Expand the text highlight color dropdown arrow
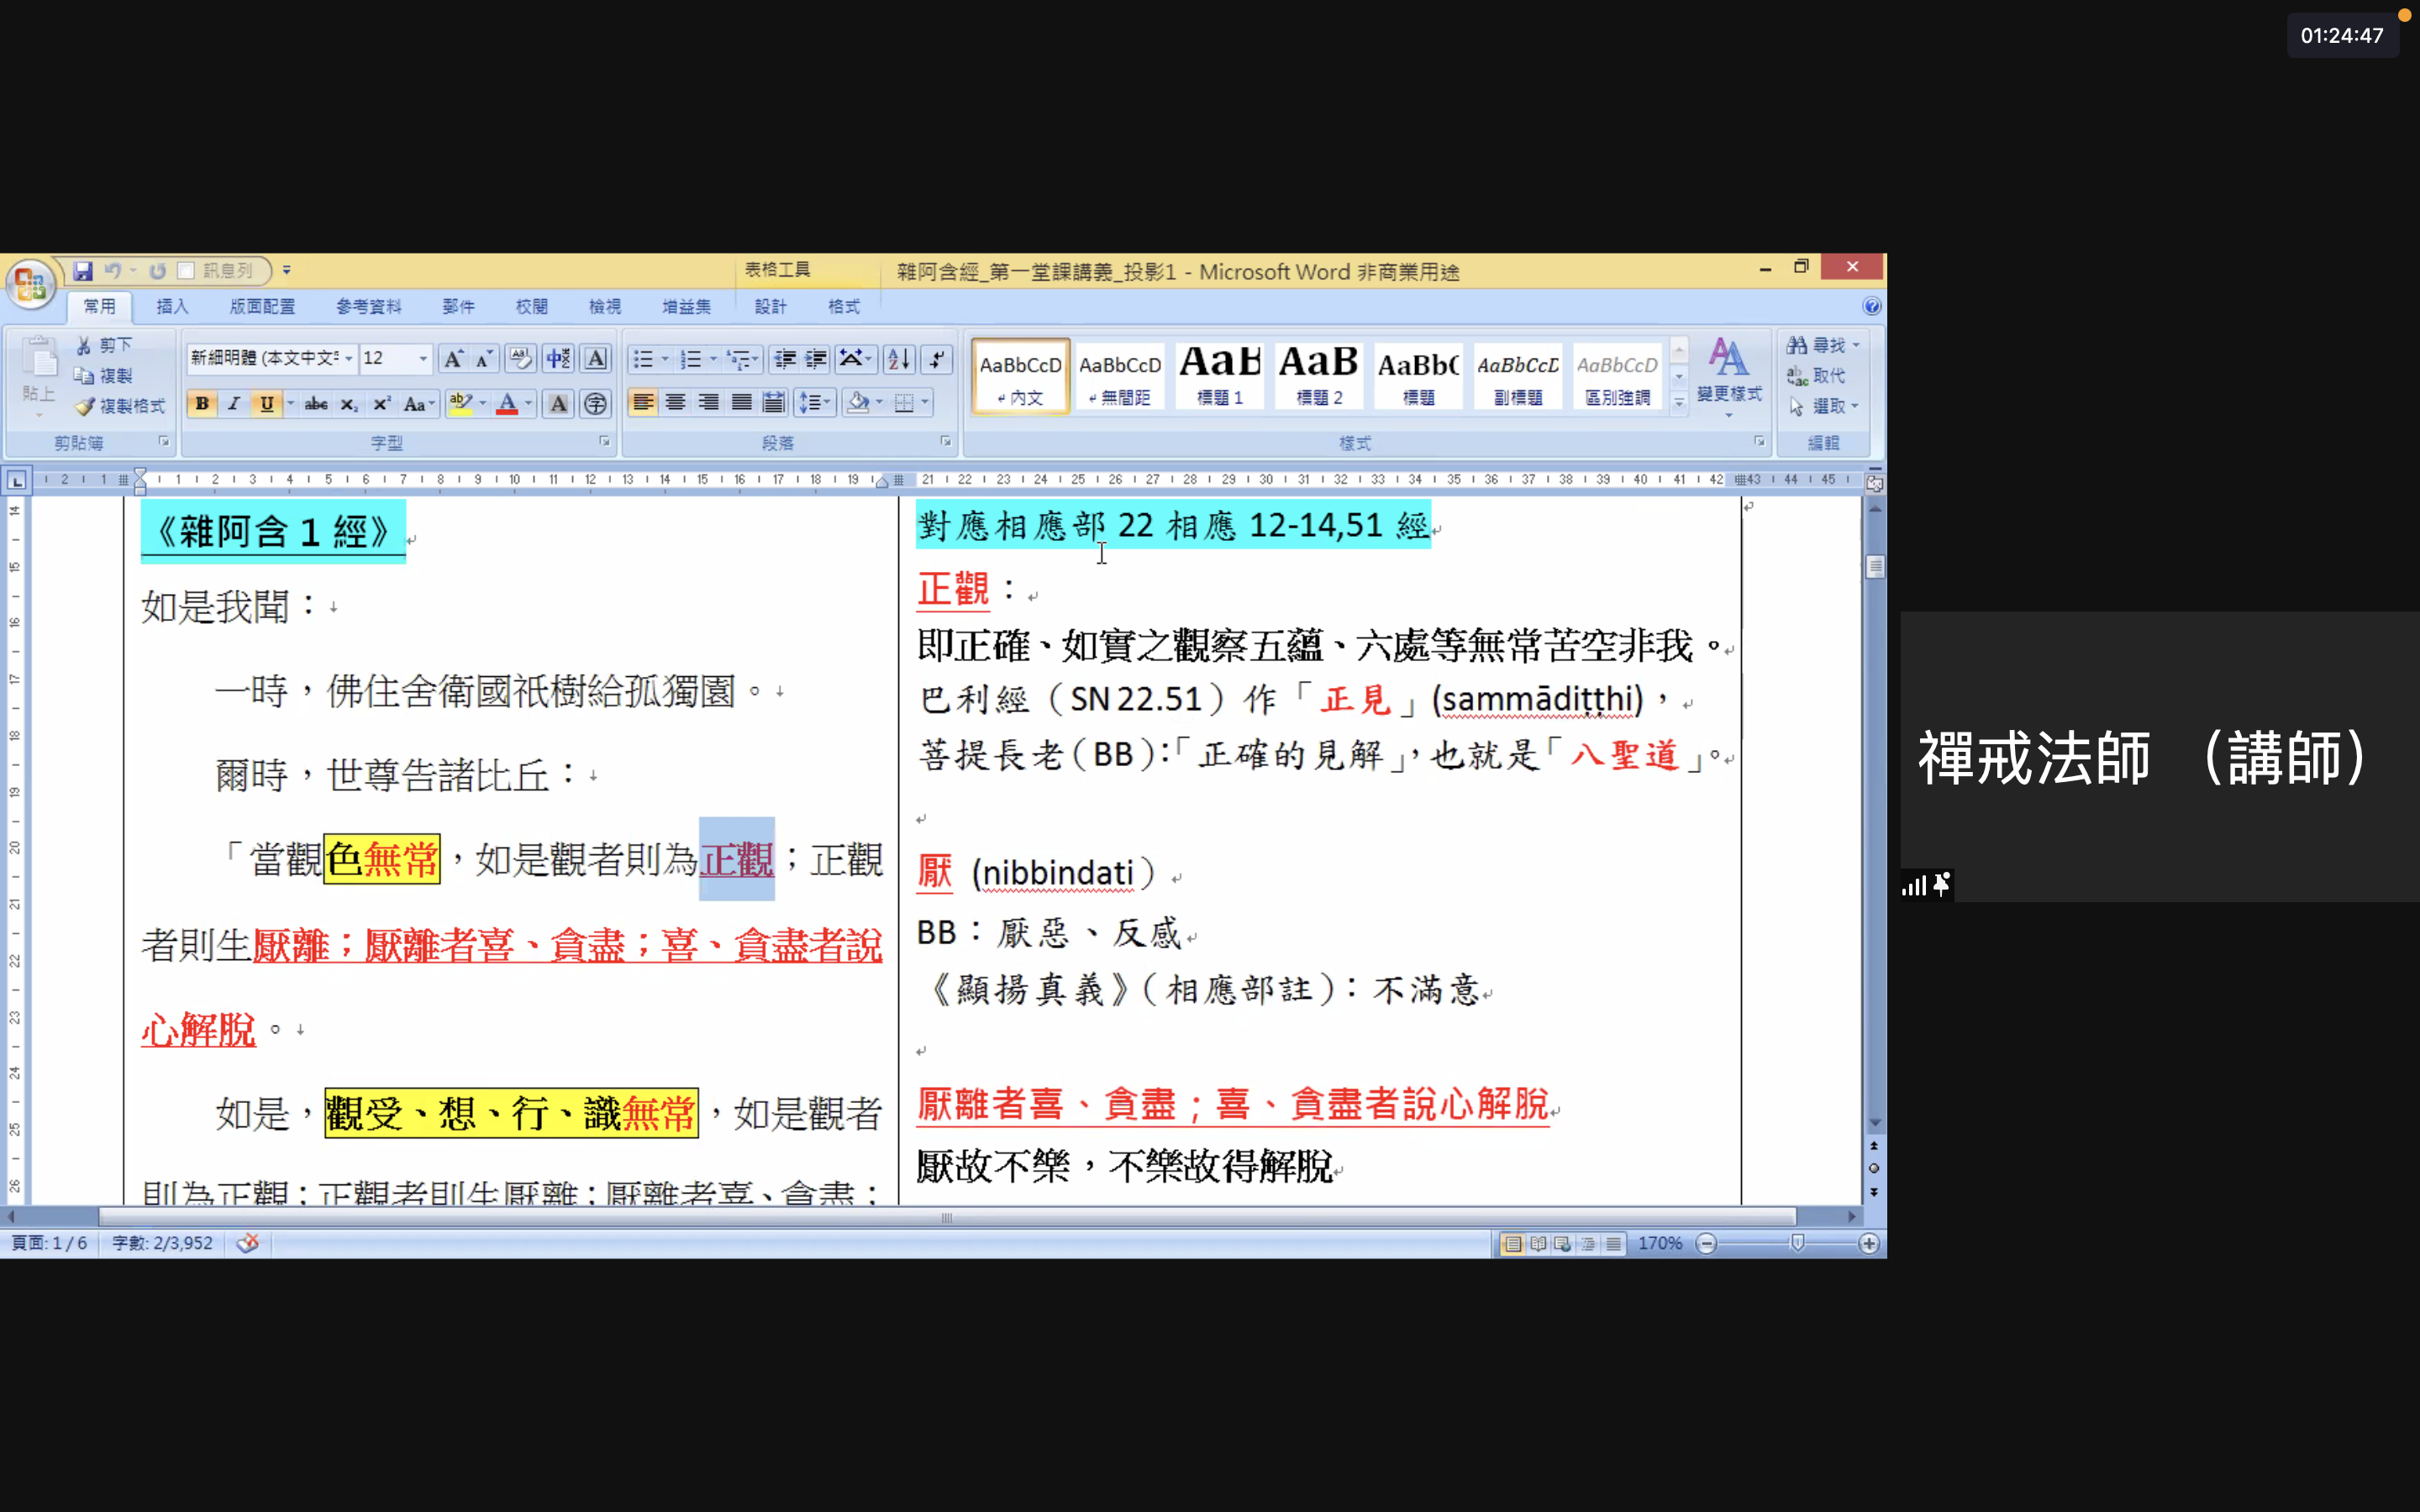Image resolution: width=2420 pixels, height=1512 pixels. click(483, 404)
